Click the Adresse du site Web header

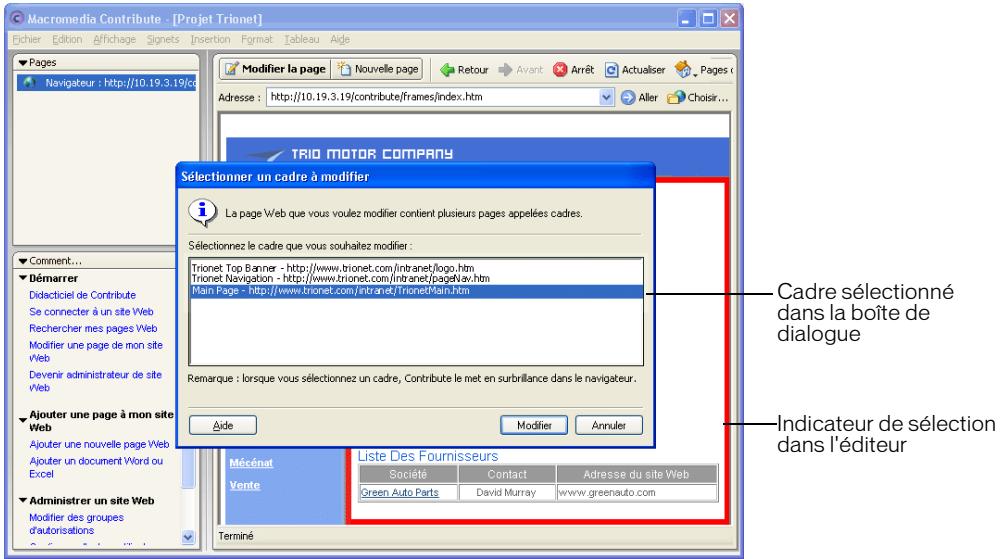[x=637, y=474]
